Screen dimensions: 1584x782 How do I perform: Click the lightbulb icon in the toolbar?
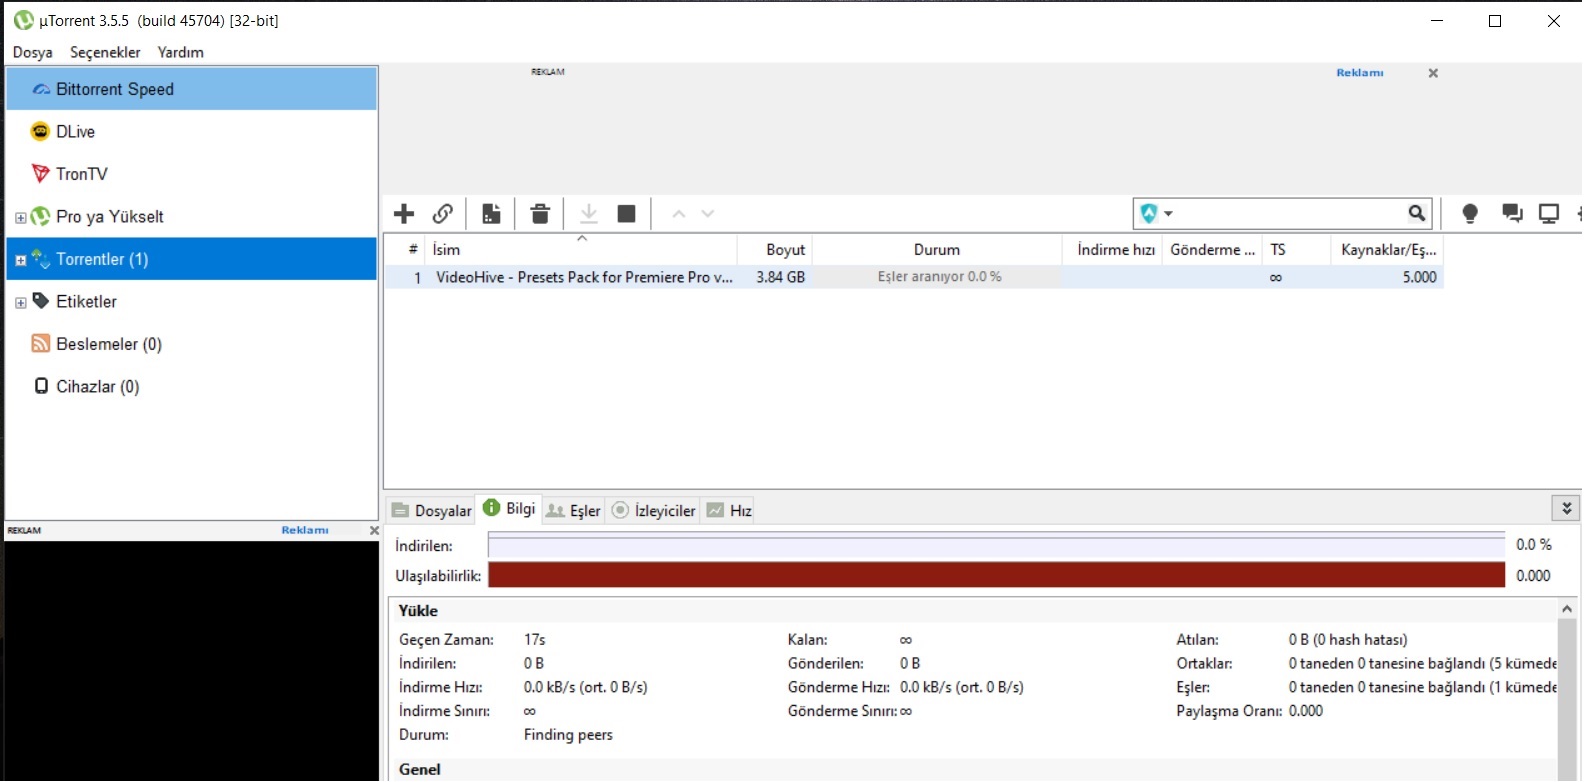tap(1470, 213)
